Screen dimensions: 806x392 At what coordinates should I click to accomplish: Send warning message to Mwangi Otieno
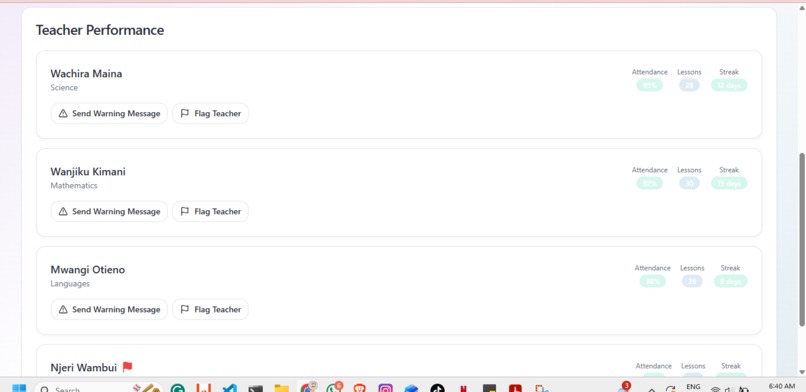pyautogui.click(x=109, y=309)
